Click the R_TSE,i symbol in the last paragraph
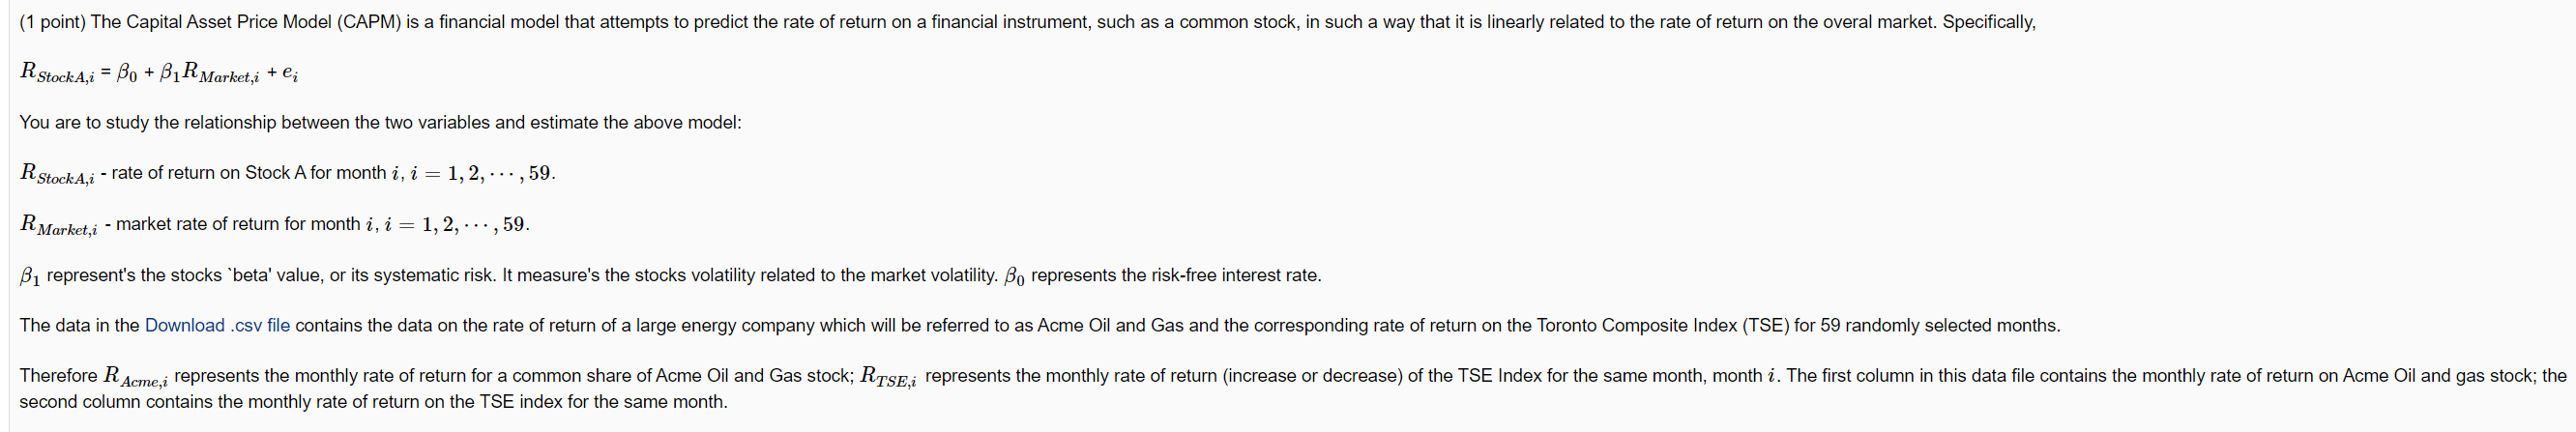This screenshot has width=2576, height=432. [x=888, y=377]
